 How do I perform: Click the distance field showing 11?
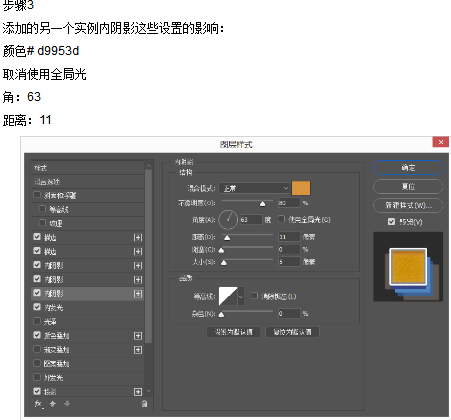(289, 237)
